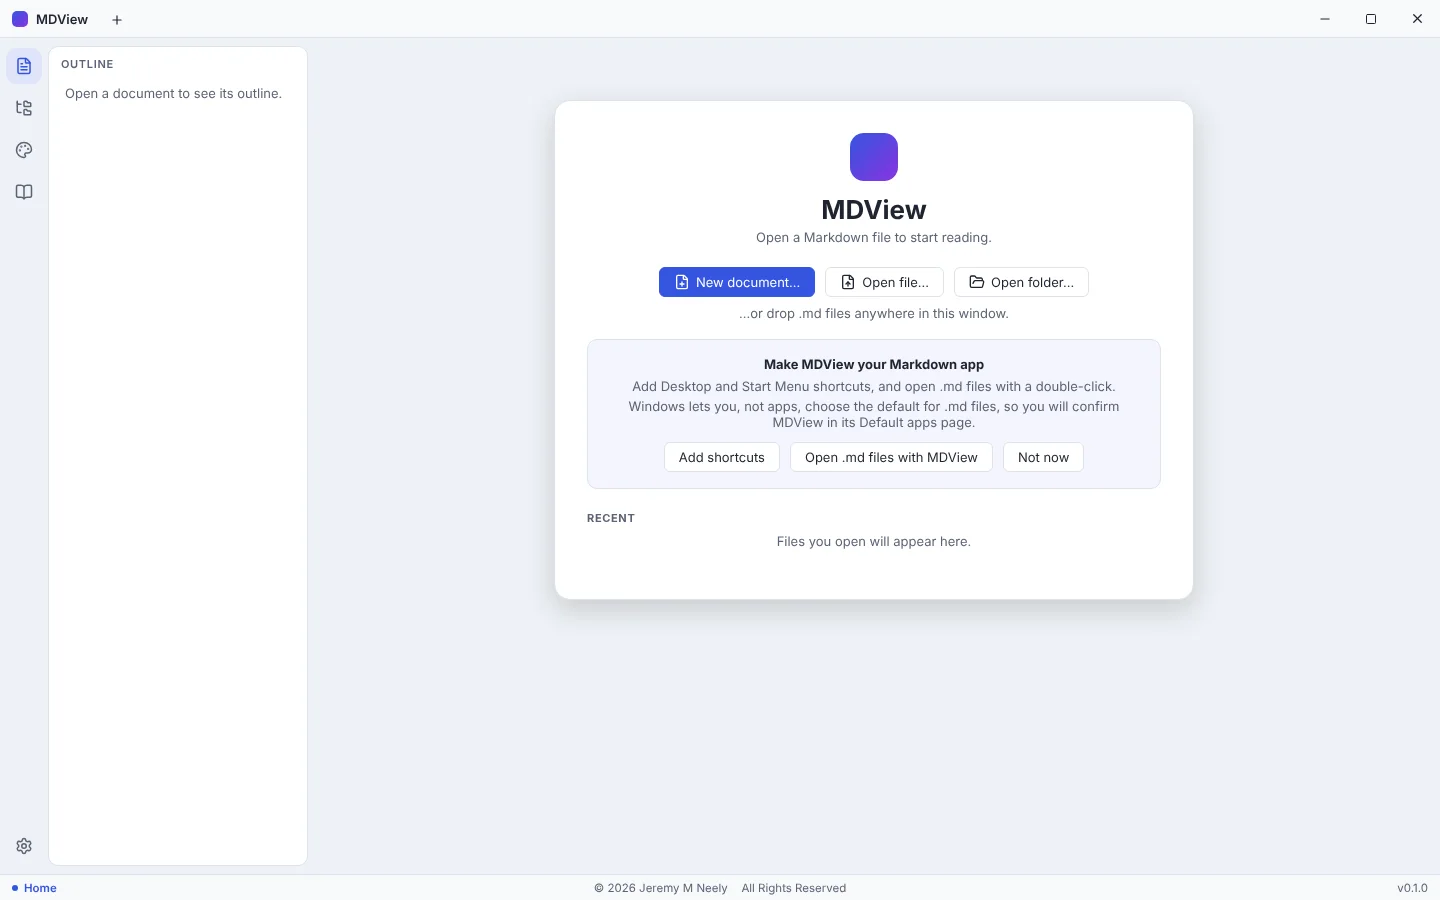Screen dimensions: 1440x900
Task: Click the OUTLINE panel heading
Action: point(87,64)
